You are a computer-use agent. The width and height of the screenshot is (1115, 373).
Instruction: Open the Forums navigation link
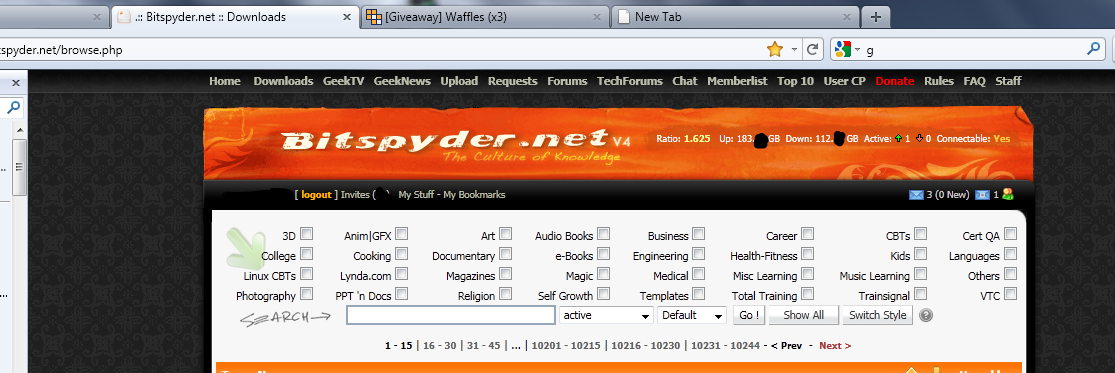coord(567,81)
